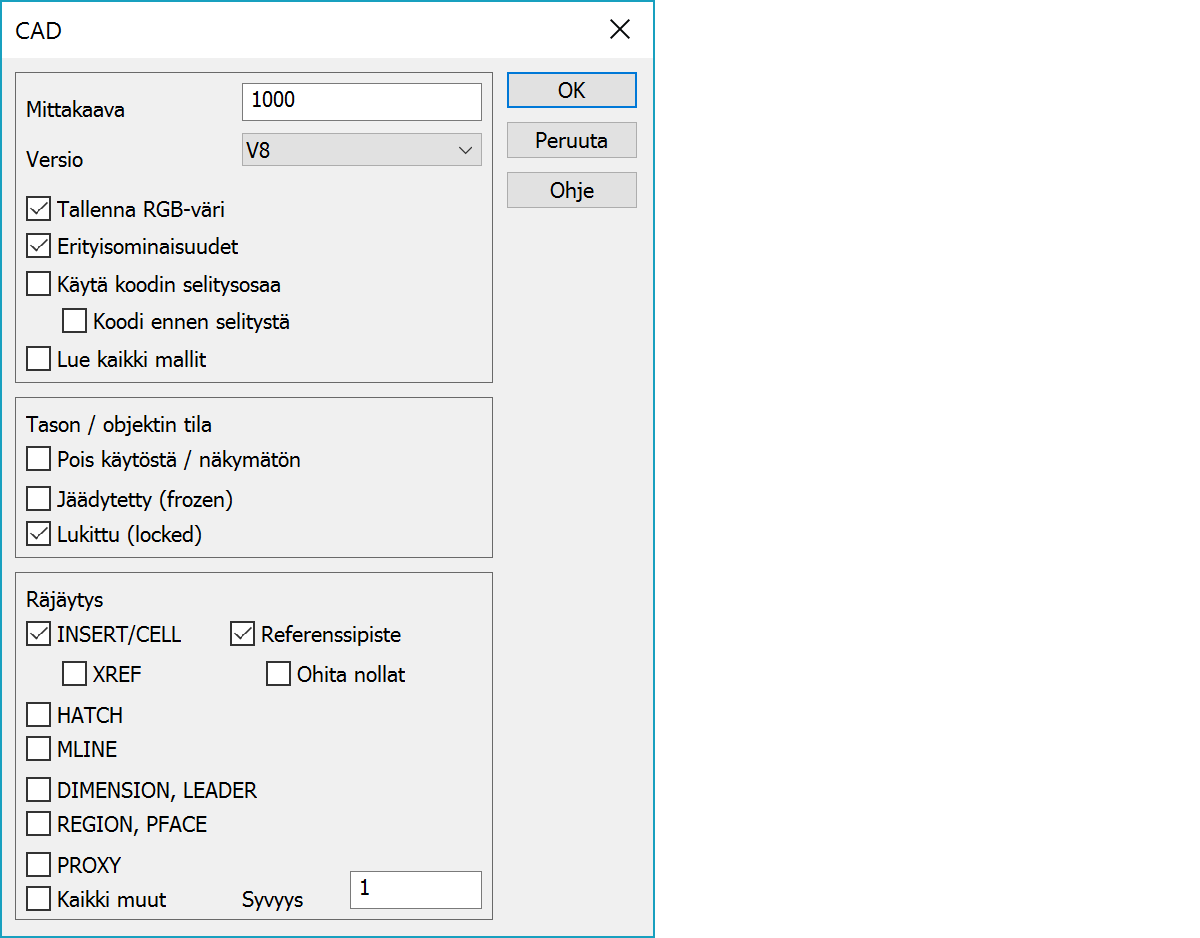Screen dimensions: 1200x938
Task: Enable the XREF checkbox
Action: coord(75,674)
